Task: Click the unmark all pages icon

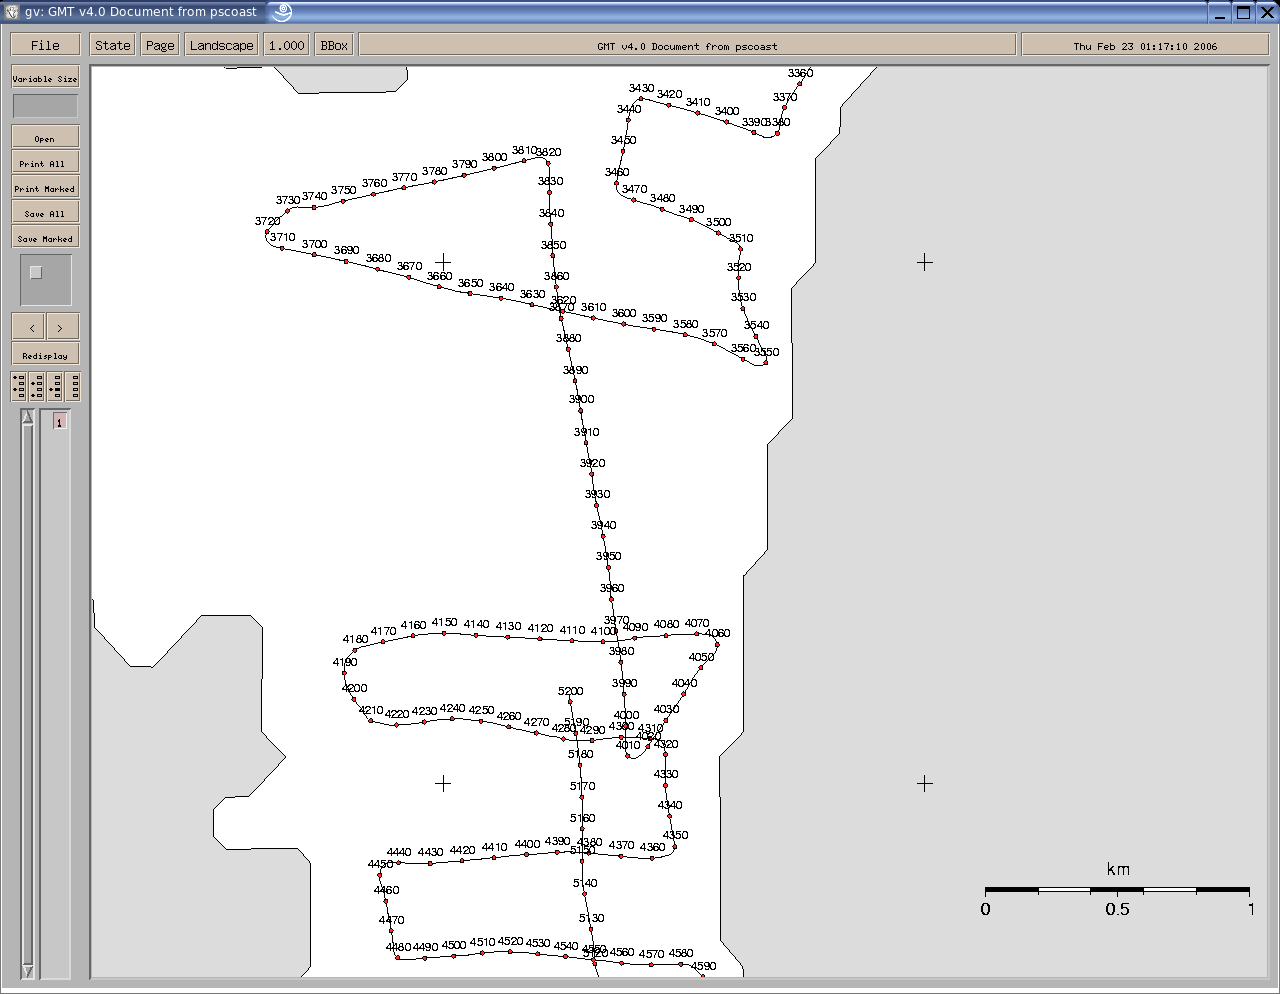Action: tap(73, 386)
